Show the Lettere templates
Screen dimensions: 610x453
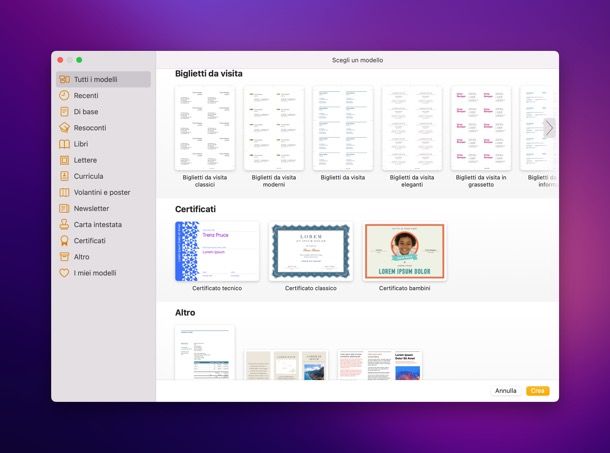85,160
